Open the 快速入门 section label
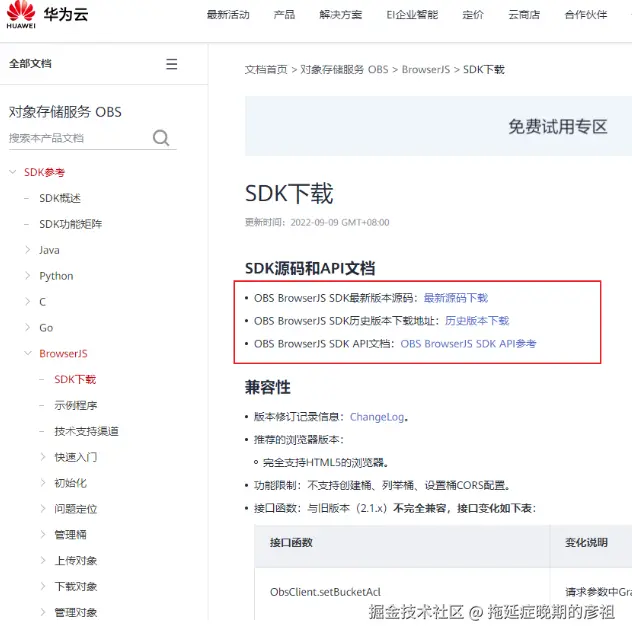632x638 pixels. 76,457
